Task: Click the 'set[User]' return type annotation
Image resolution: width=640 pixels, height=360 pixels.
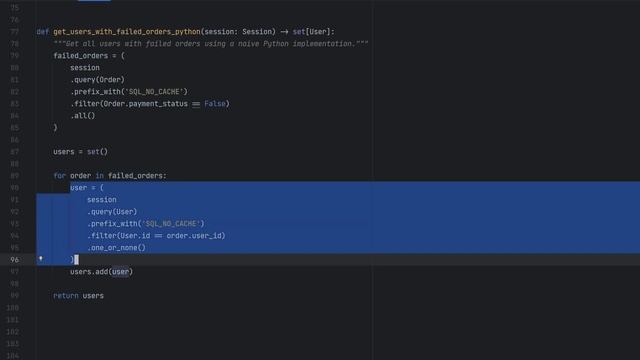Action: 311,32
